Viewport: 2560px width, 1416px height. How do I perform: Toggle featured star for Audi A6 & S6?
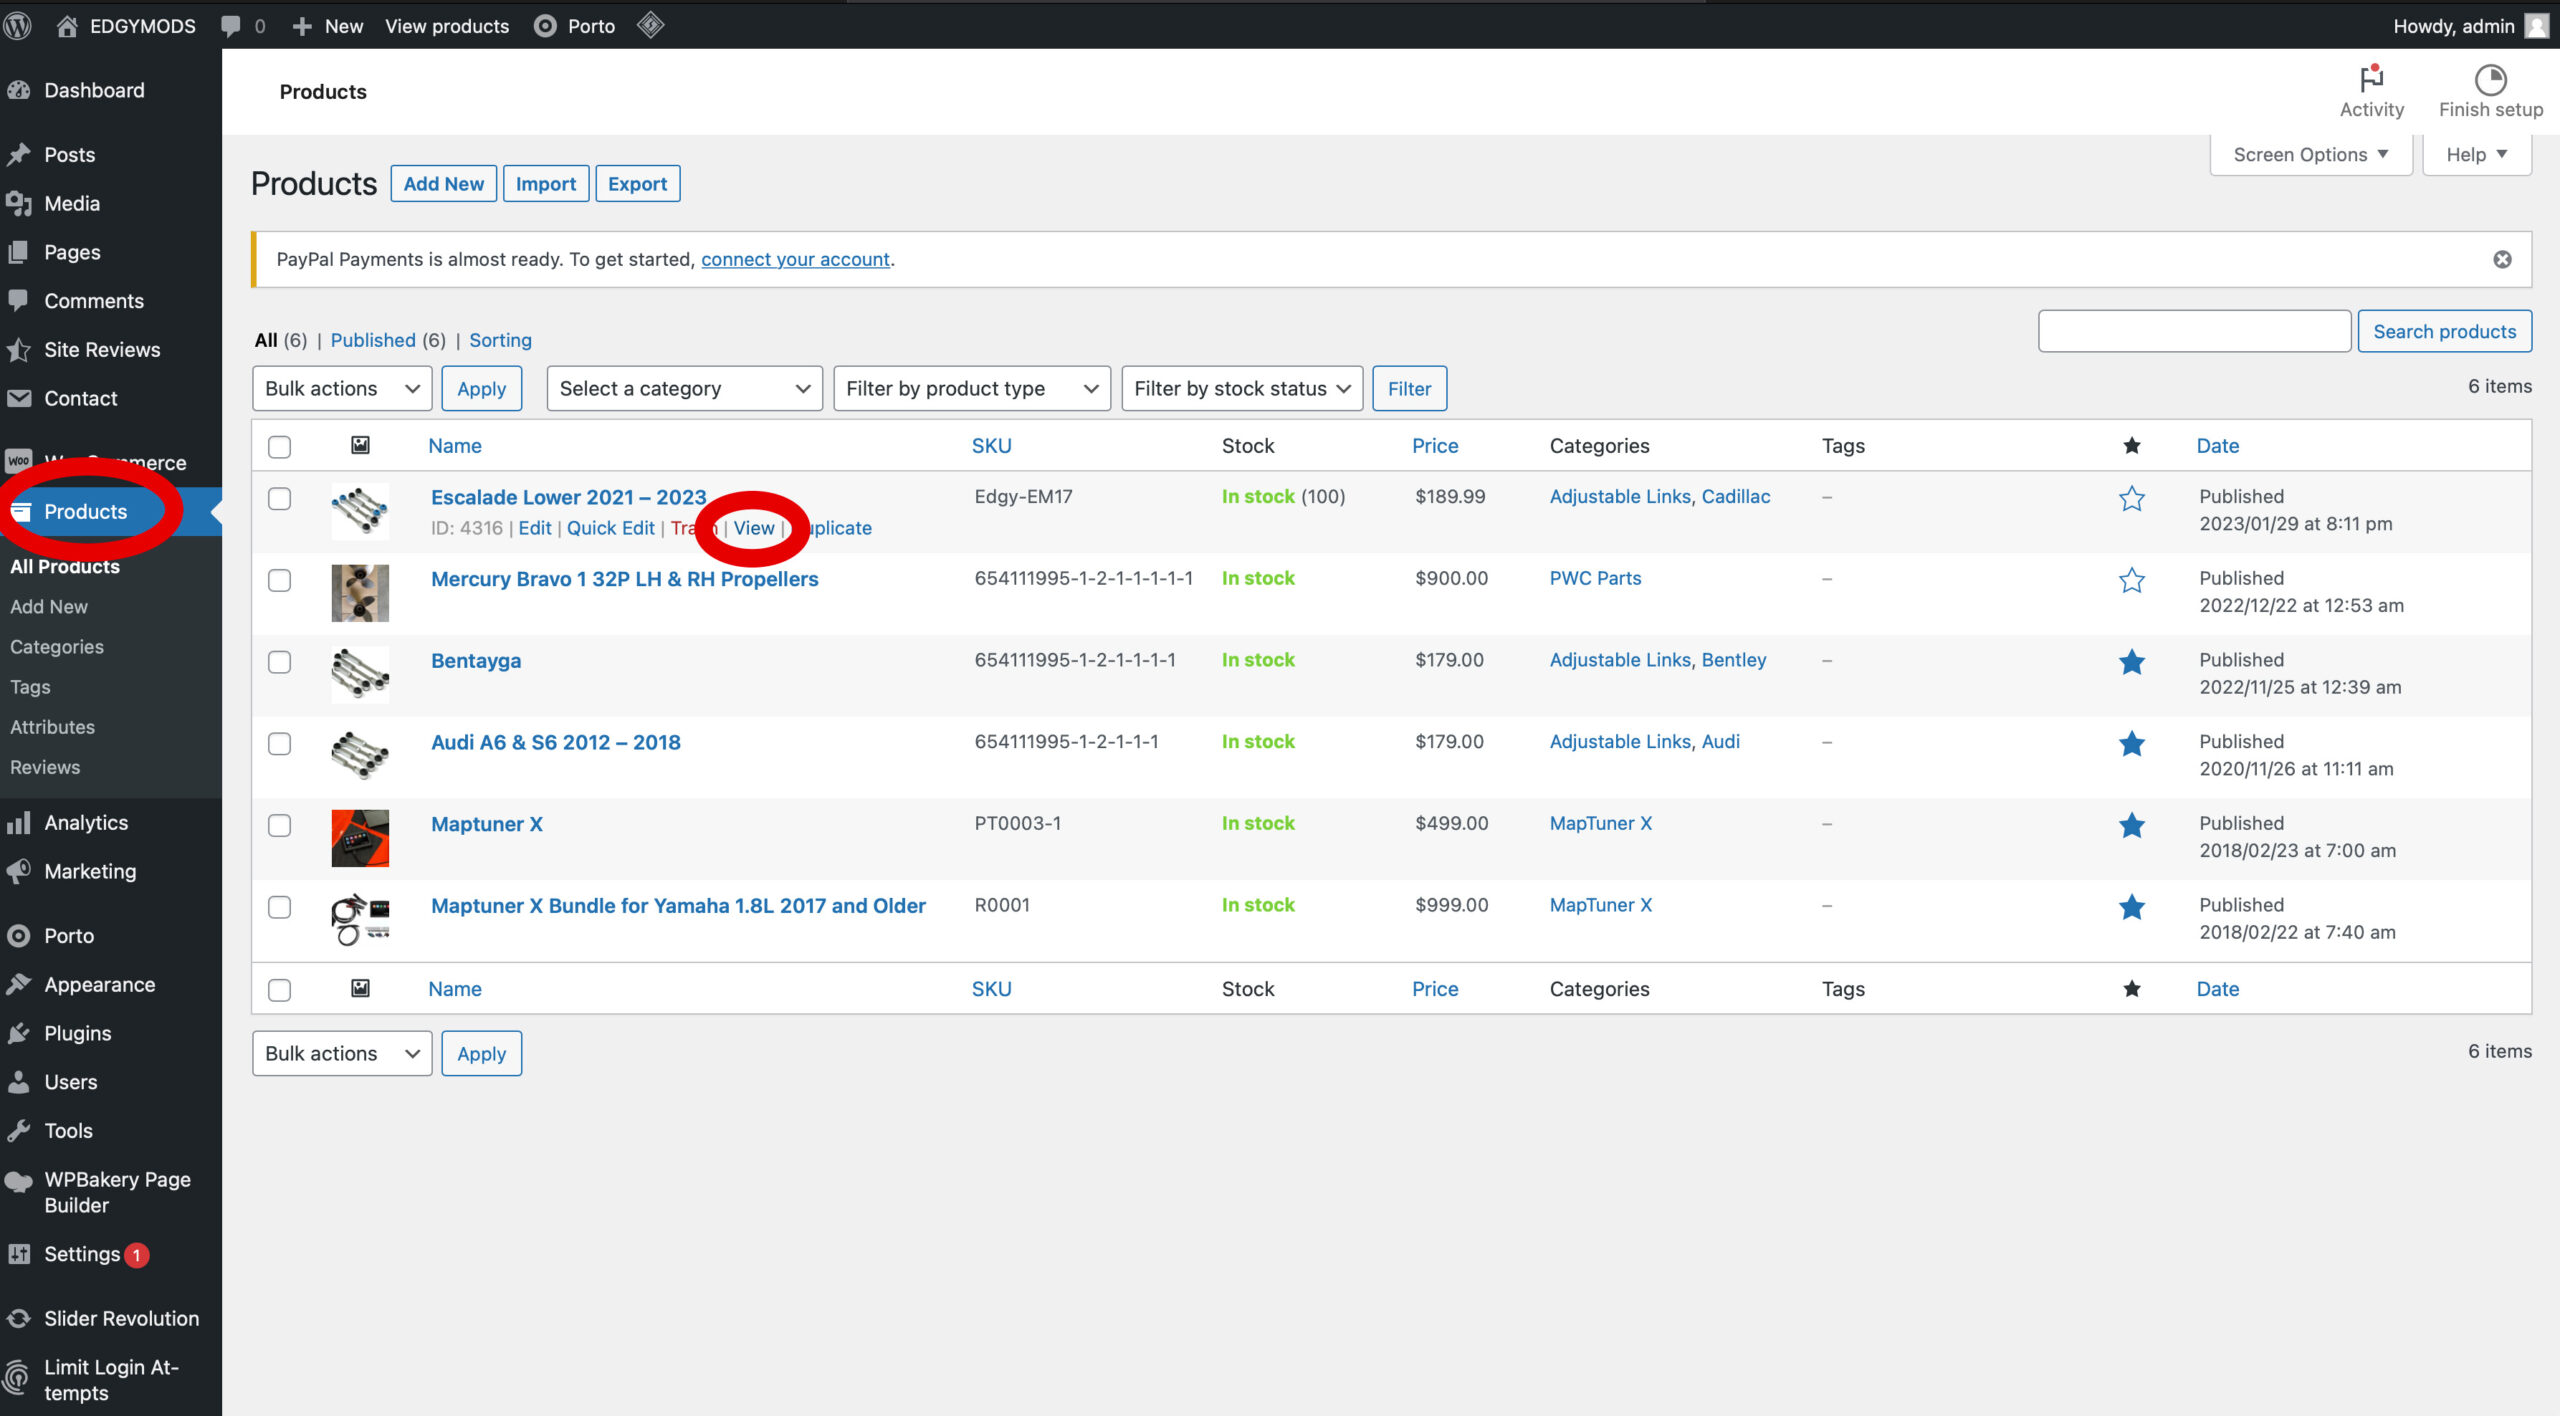pyautogui.click(x=2131, y=743)
